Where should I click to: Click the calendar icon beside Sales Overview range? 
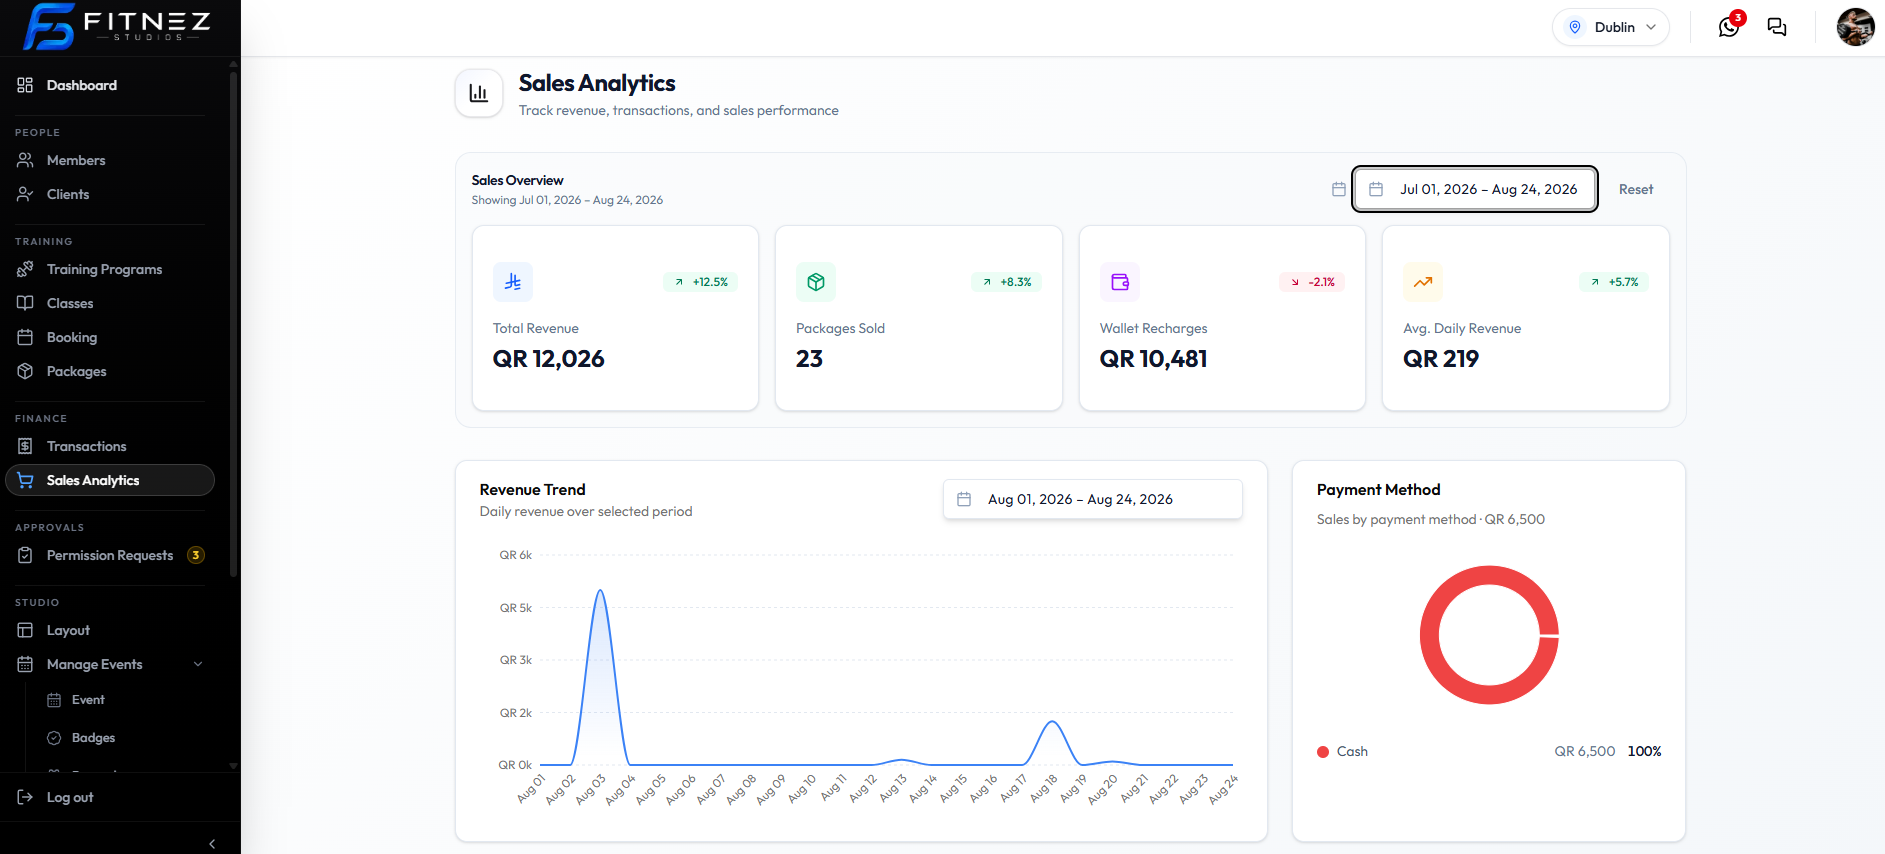1339,189
